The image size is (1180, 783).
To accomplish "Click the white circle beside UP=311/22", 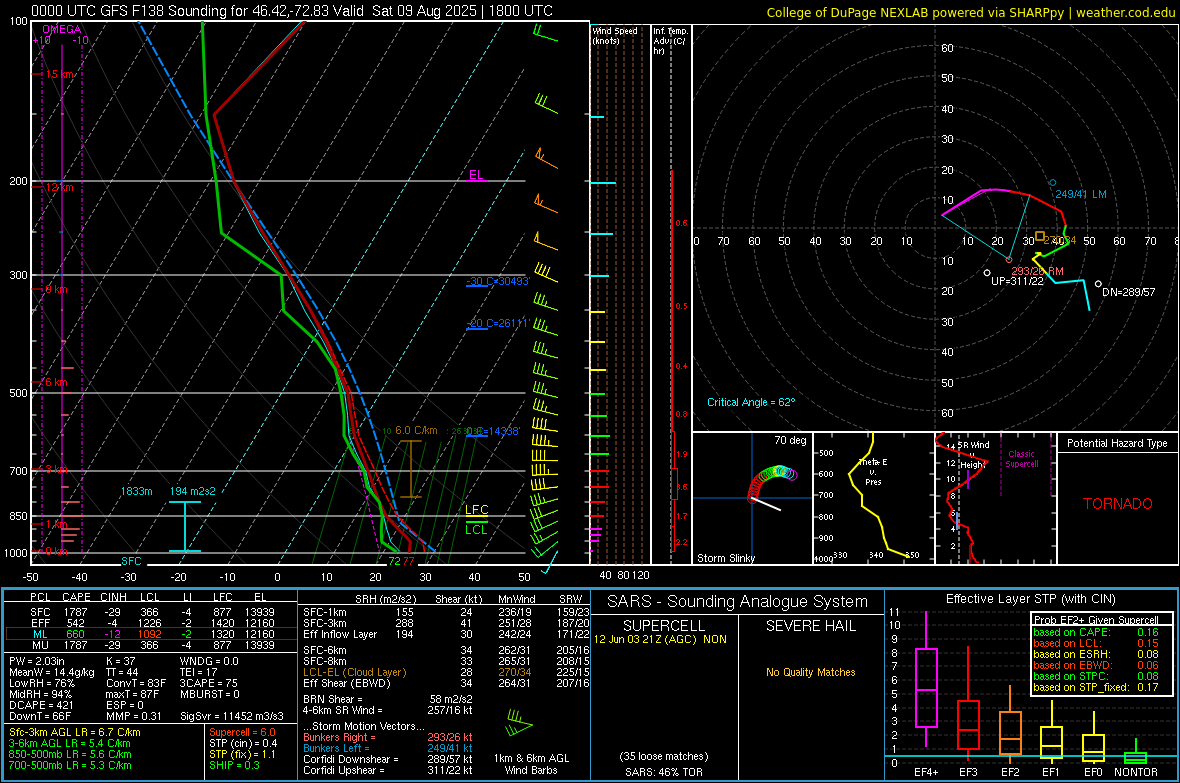I will coord(987,273).
